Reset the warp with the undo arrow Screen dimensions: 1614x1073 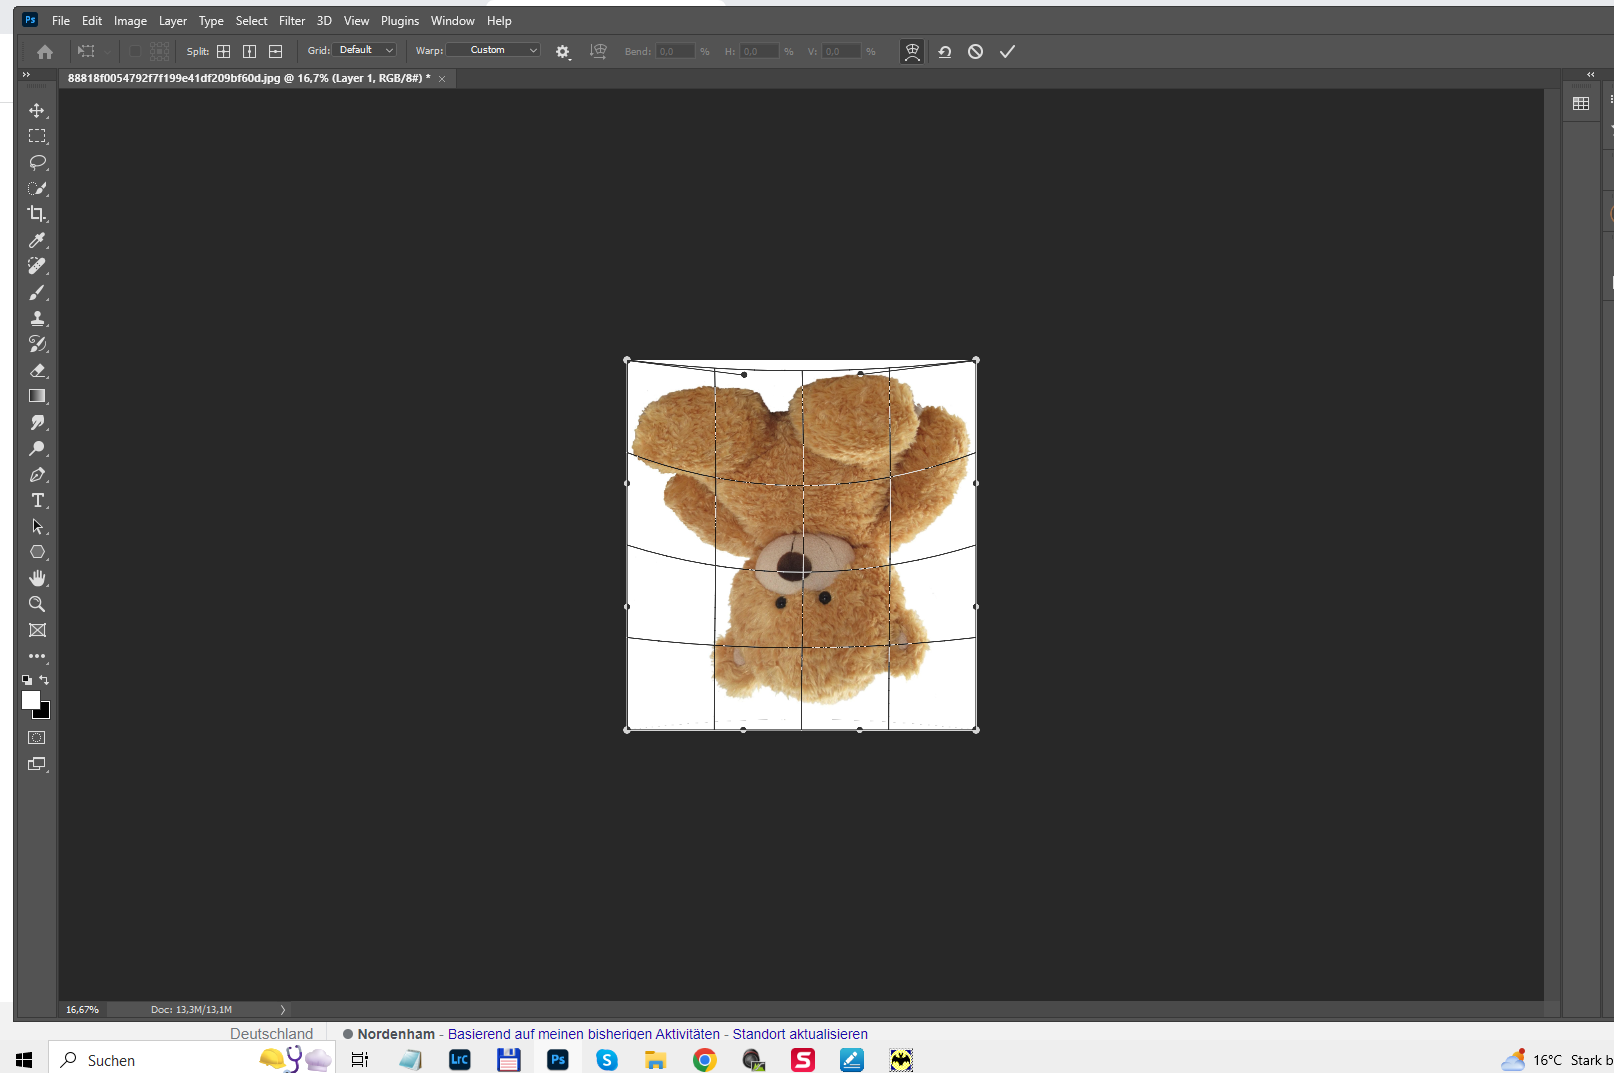point(945,52)
